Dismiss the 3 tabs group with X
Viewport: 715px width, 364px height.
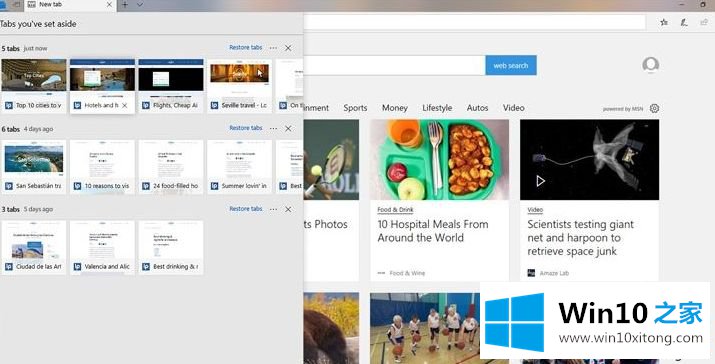(x=288, y=209)
